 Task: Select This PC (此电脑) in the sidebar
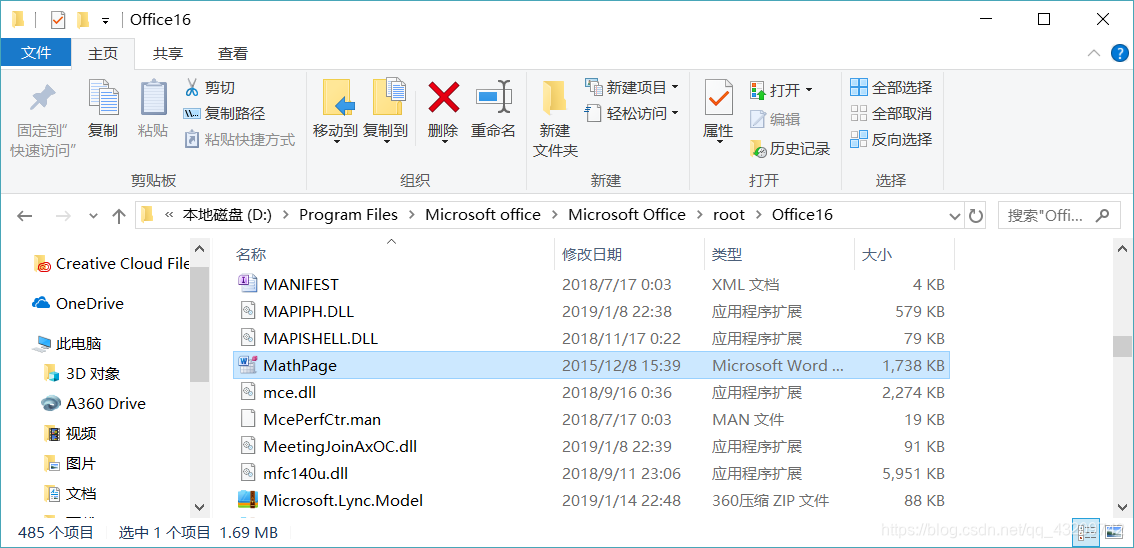point(68,343)
